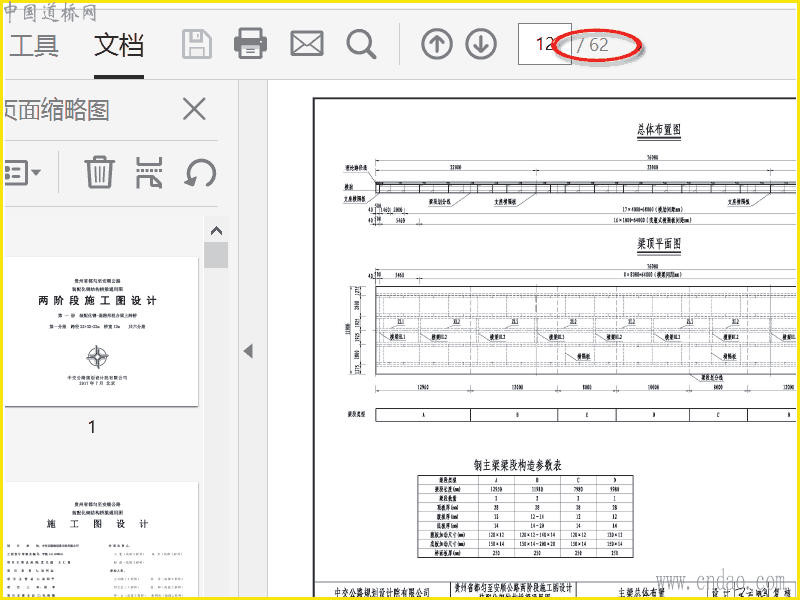800x600 pixels.
Task: Select the second page thumbnail 施工图设计
Action: click(101, 540)
